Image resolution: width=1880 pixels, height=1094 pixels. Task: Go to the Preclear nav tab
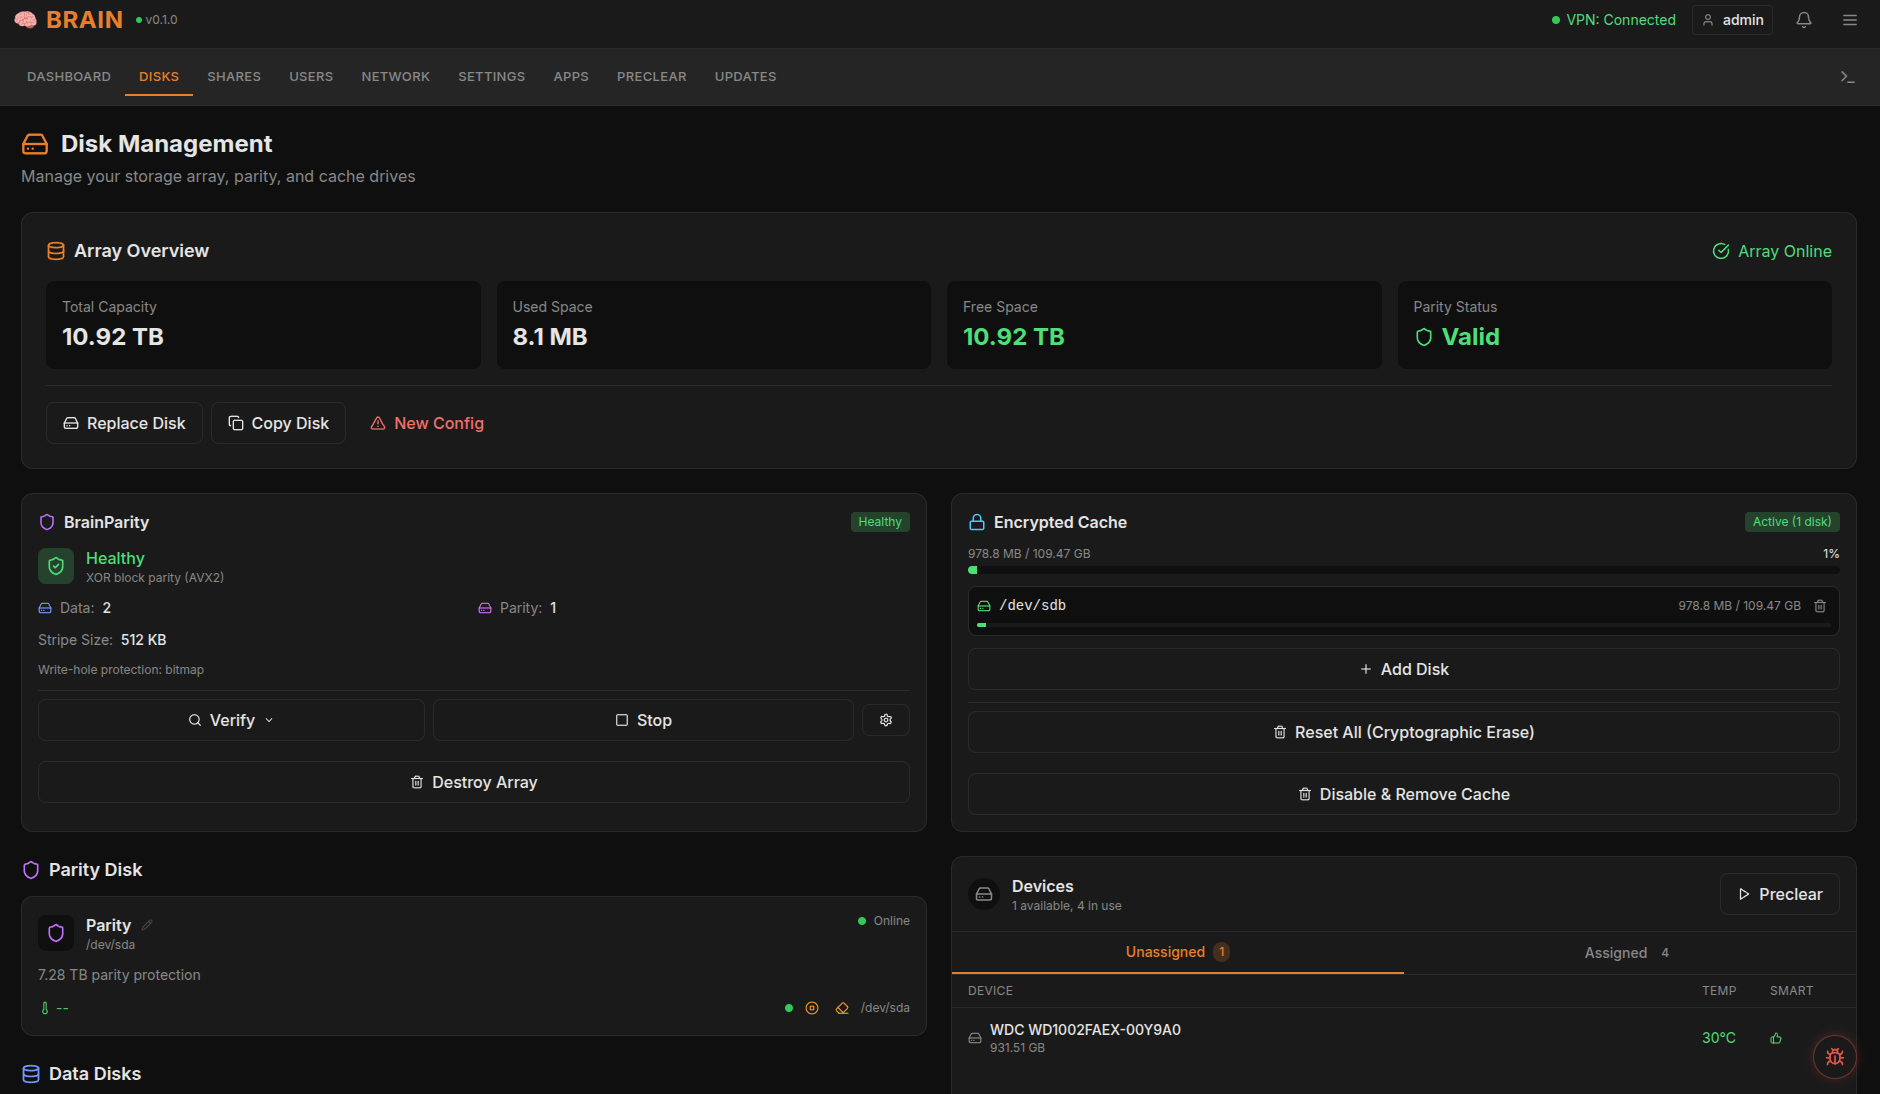(651, 77)
